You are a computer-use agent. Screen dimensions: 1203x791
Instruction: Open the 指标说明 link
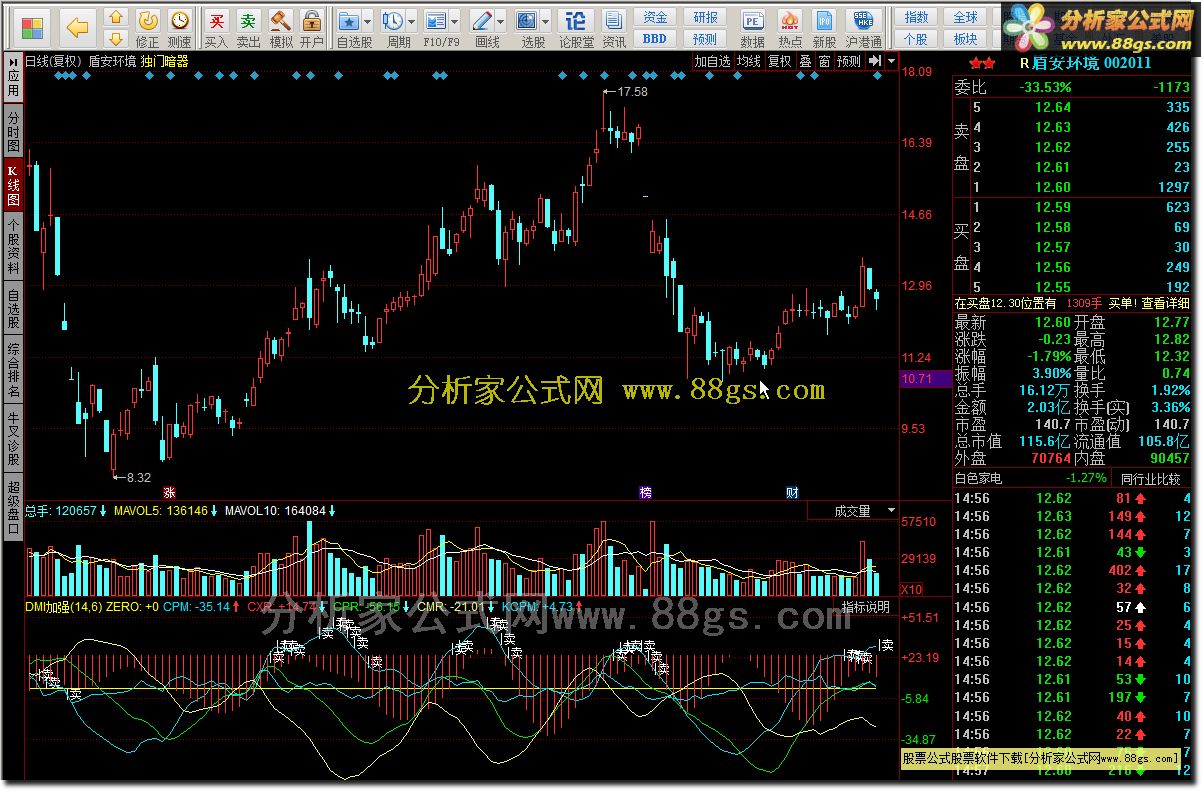pyautogui.click(x=865, y=606)
